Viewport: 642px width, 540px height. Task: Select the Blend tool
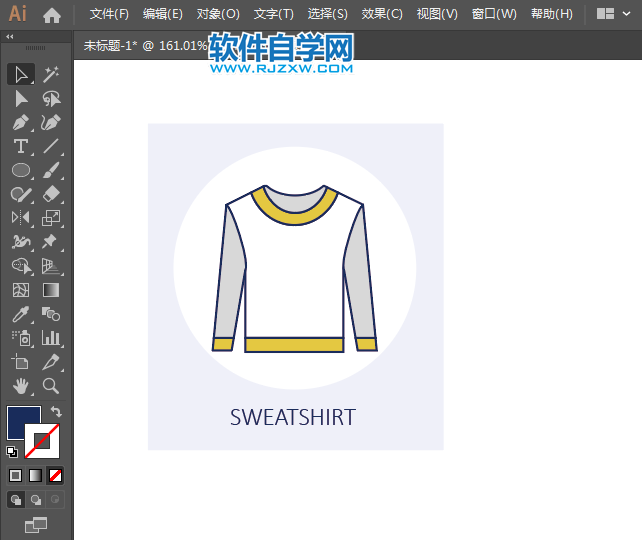click(51, 314)
